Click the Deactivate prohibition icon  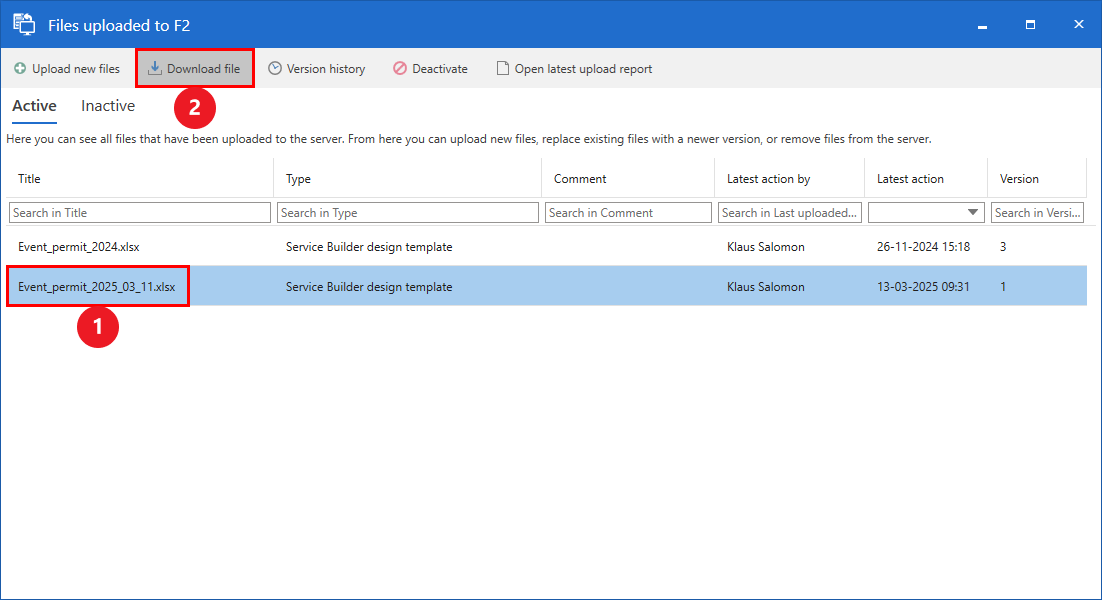(x=400, y=69)
